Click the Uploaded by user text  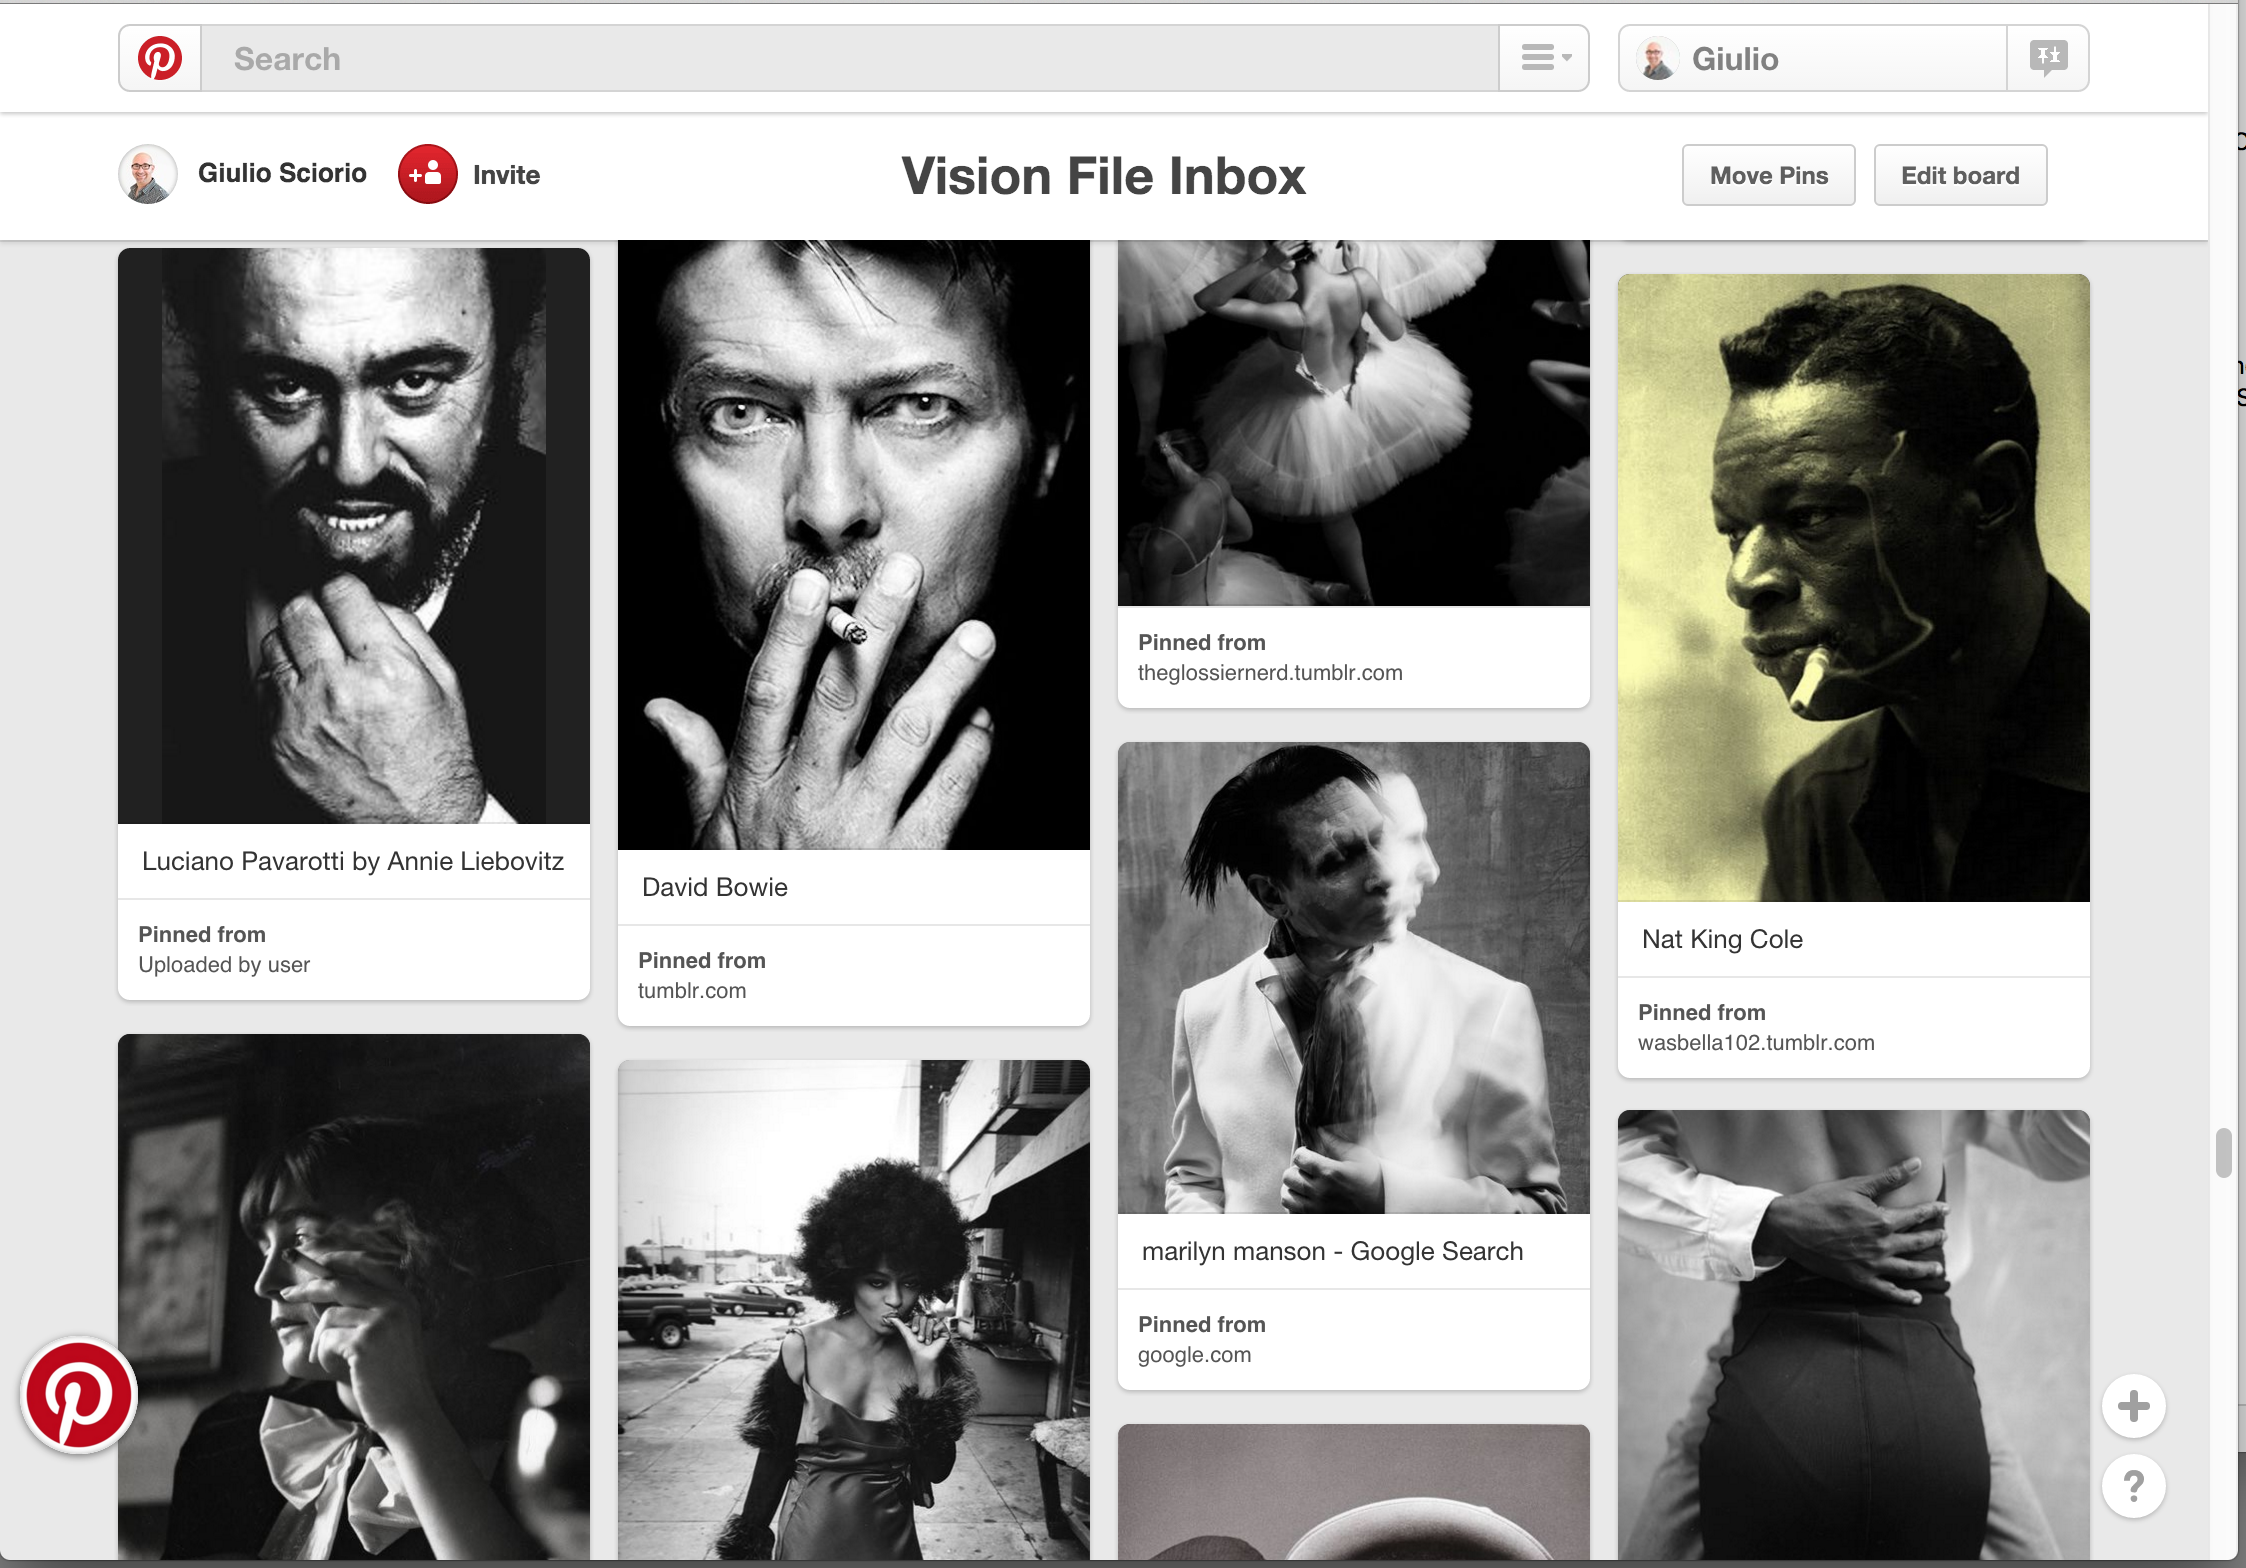pos(224,964)
